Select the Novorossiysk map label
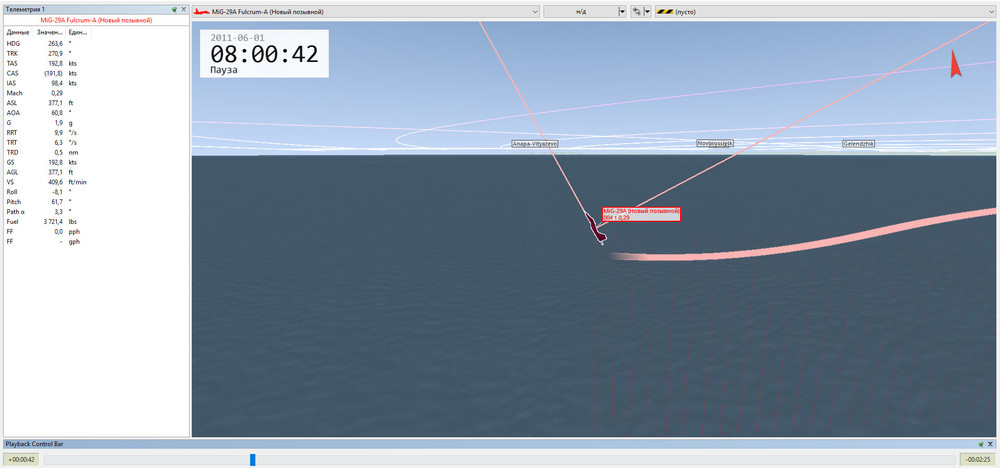This screenshot has height=468, width=1000. pyautogui.click(x=714, y=143)
